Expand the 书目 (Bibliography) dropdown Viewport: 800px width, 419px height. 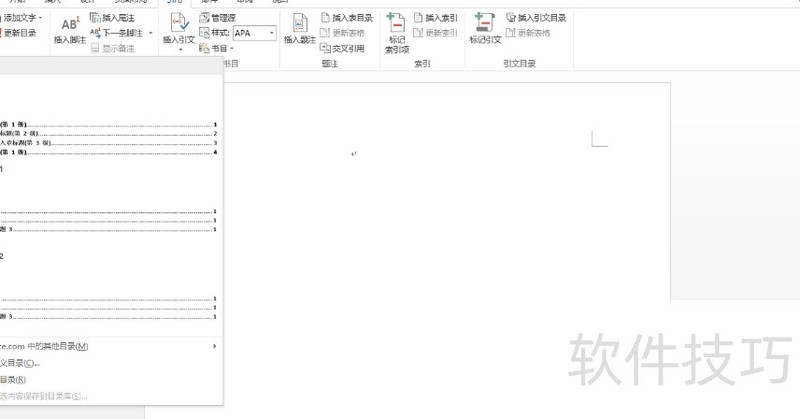[x=217, y=48]
